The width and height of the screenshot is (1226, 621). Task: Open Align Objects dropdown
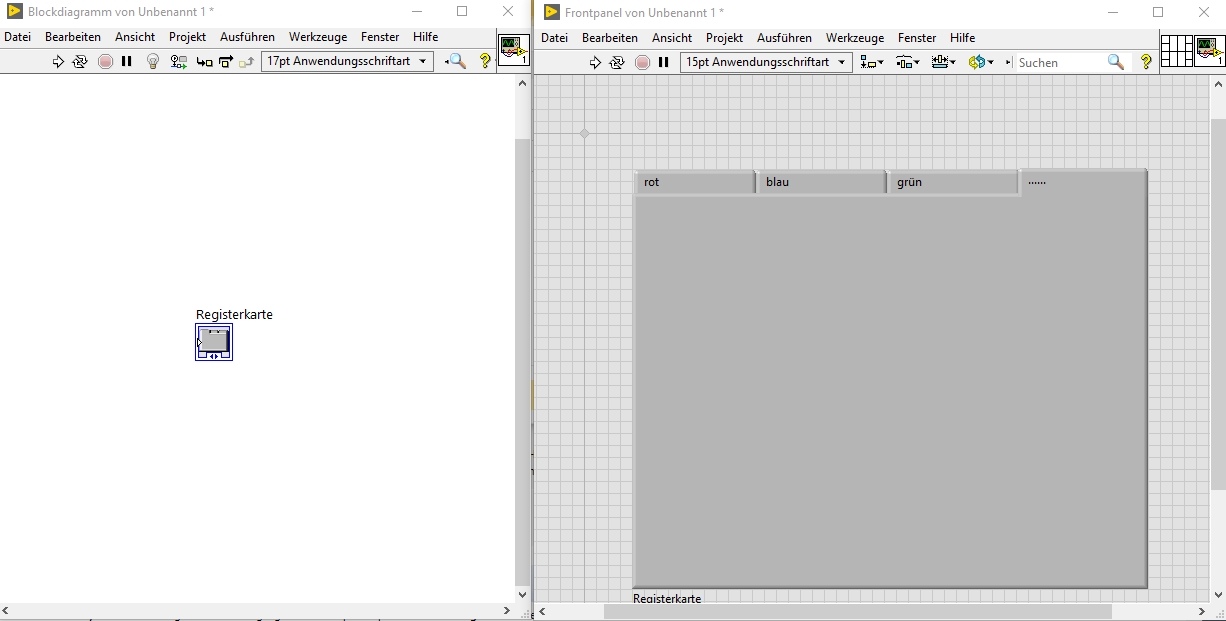tap(872, 62)
